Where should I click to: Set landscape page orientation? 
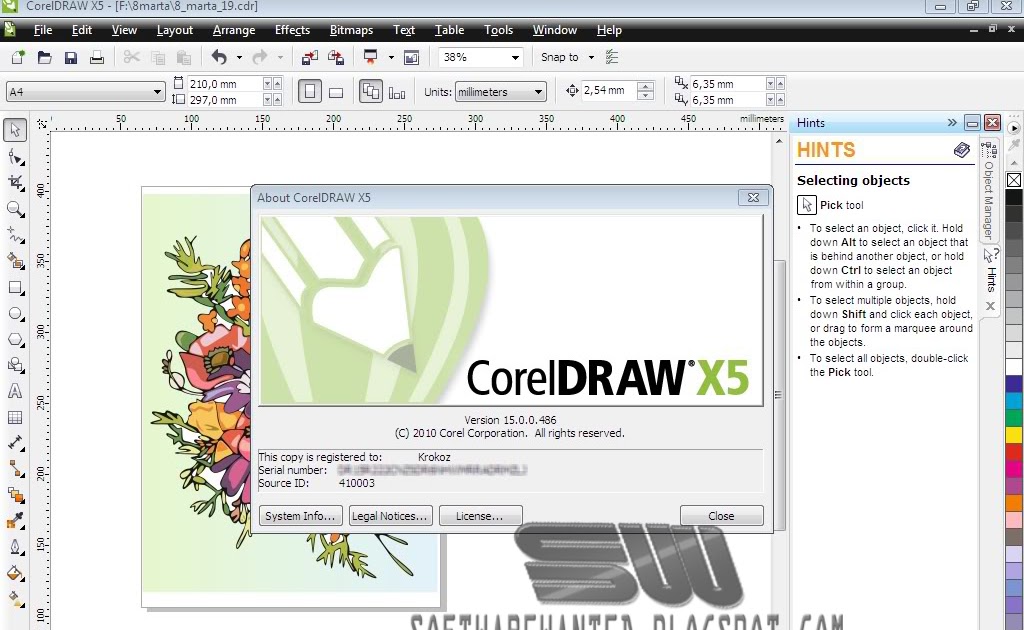(x=336, y=92)
